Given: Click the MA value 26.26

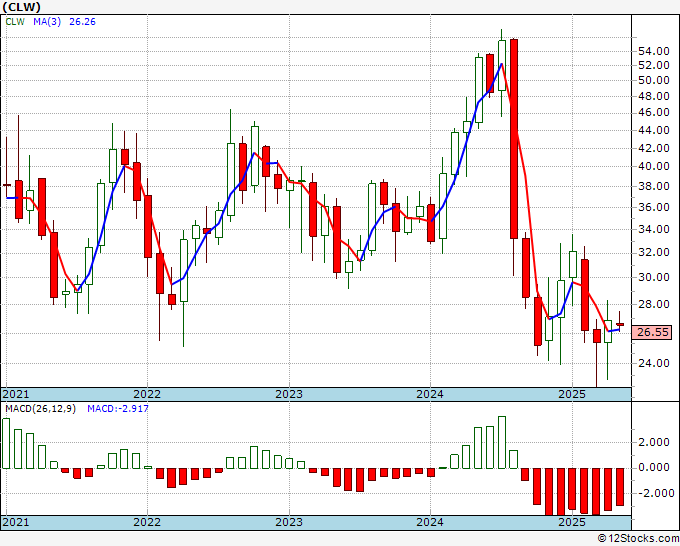Looking at the screenshot, I should tap(82, 22).
